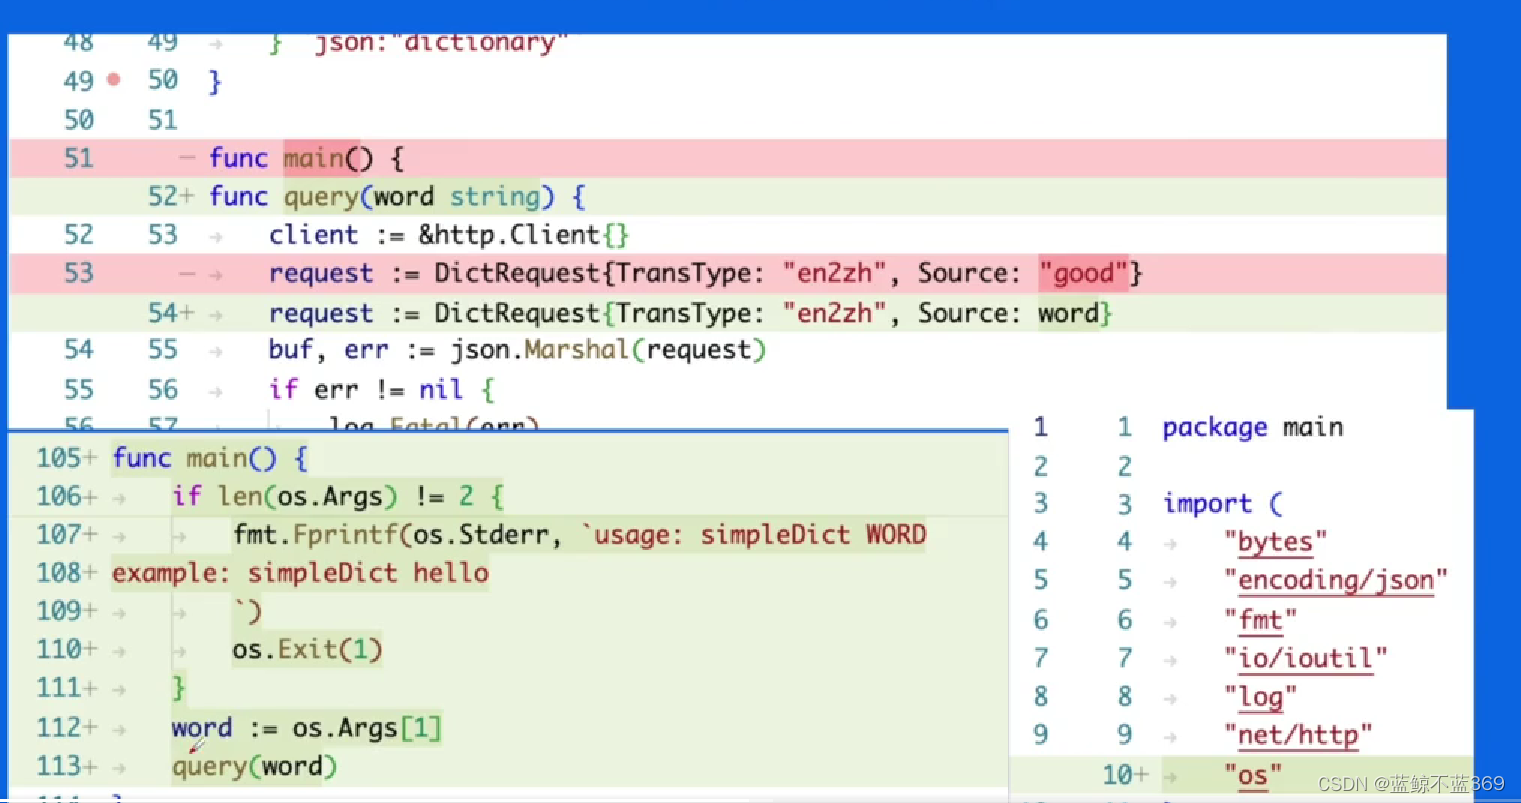The width and height of the screenshot is (1521, 803).
Task: Click "os.Exit(1)" on line 110+
Action: 307,650
